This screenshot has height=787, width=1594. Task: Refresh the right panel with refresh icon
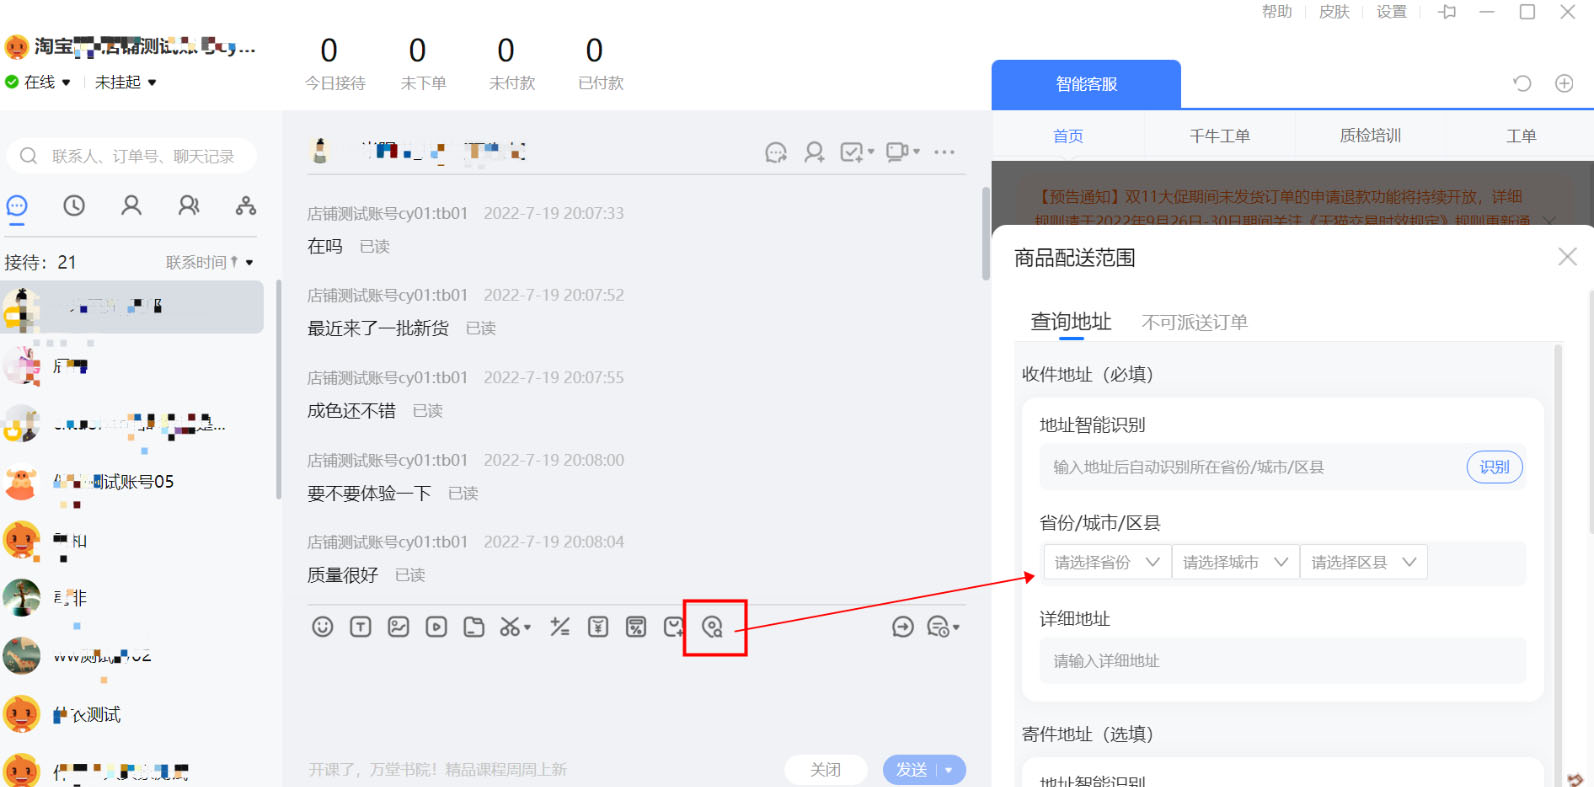[x=1522, y=84]
